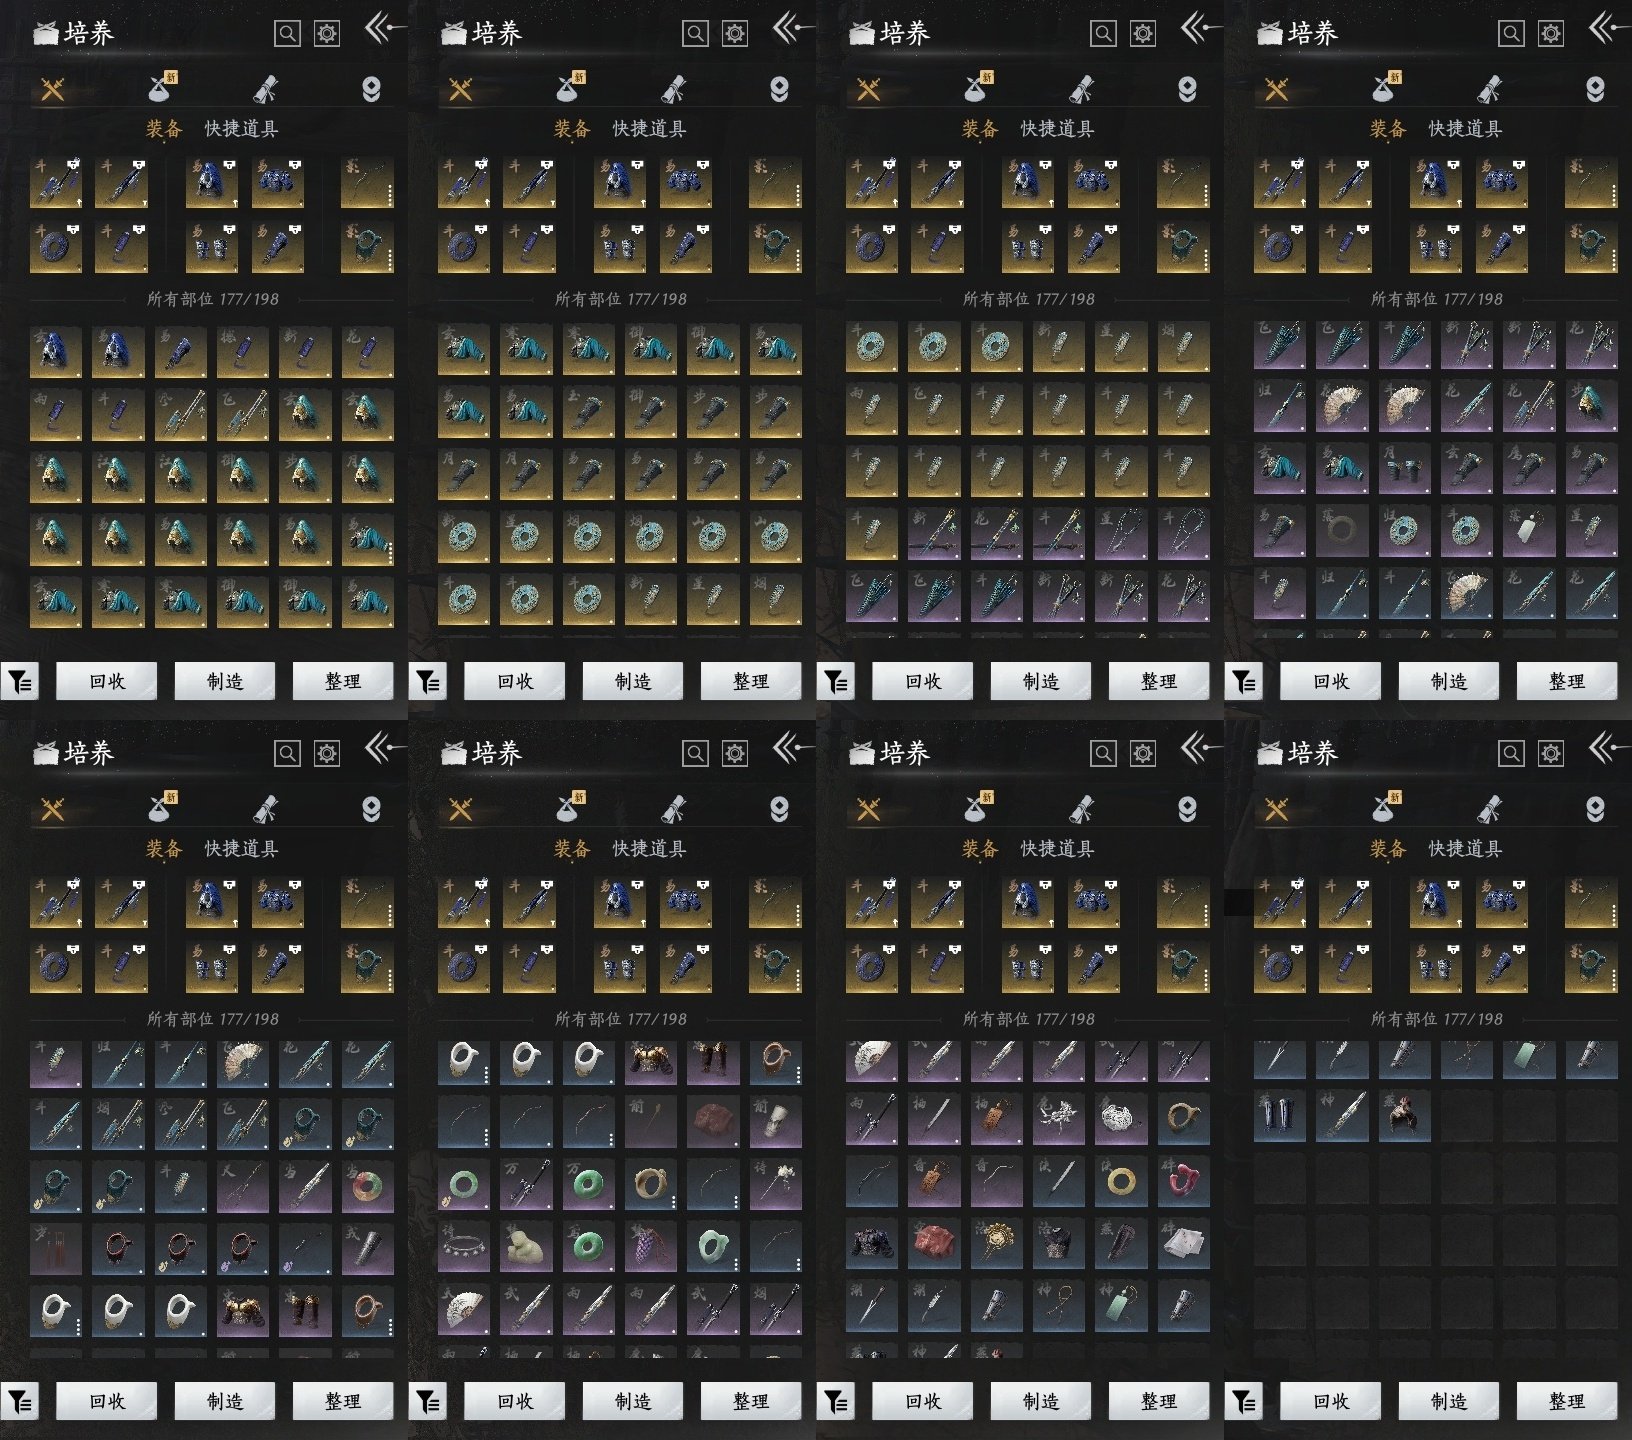Toggle the filter icon beside 回收, top-left panel
The image size is (1632, 1440).
(19, 682)
